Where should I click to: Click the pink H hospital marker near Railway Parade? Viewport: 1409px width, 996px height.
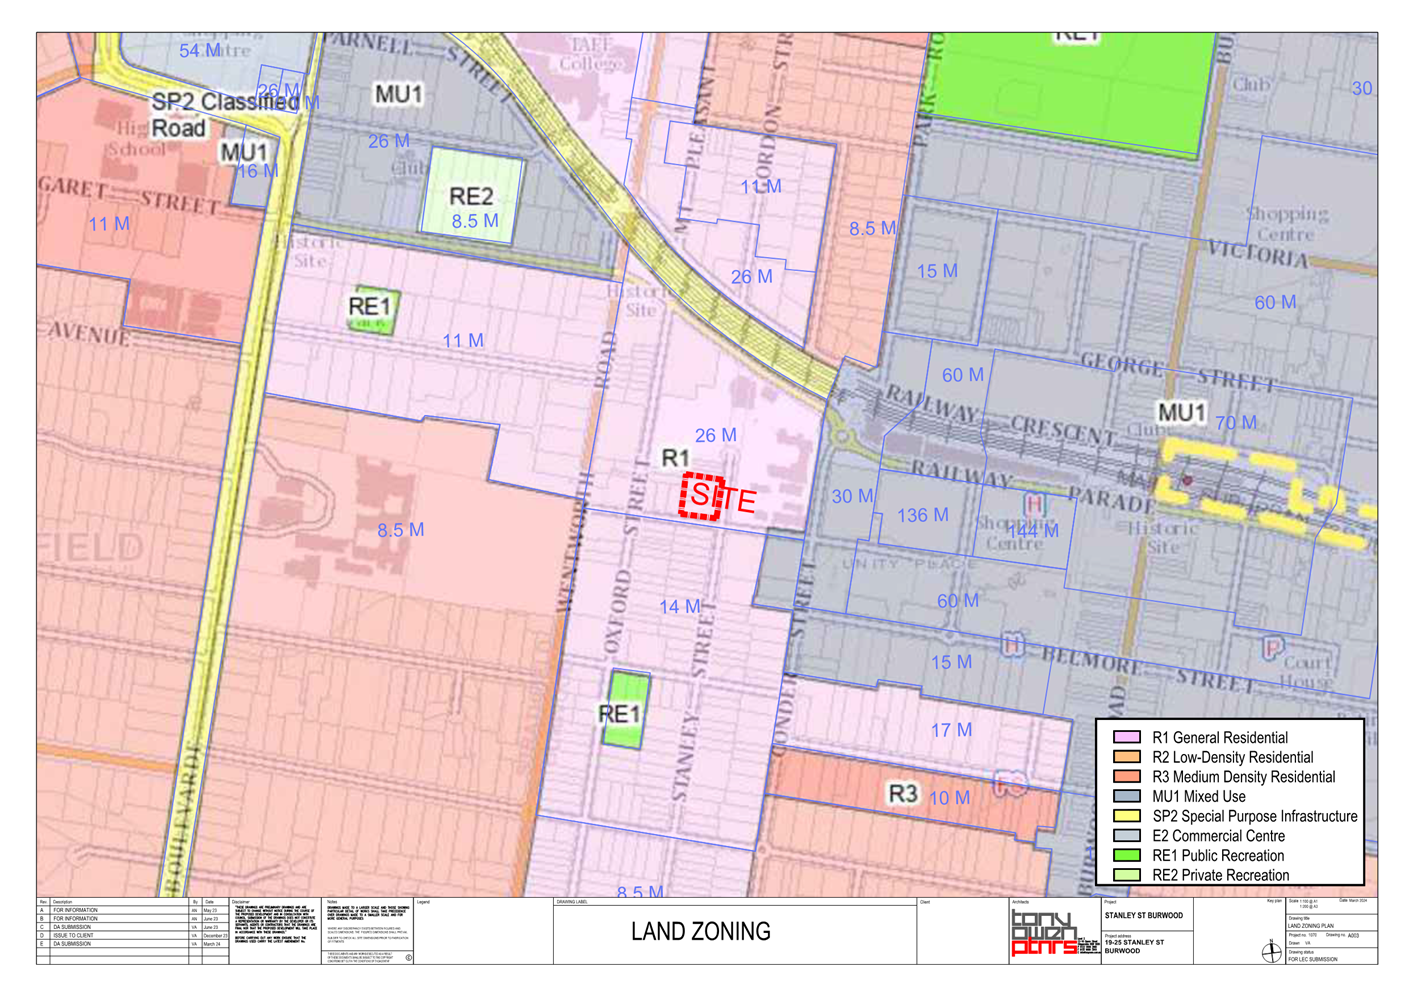(x=1034, y=503)
